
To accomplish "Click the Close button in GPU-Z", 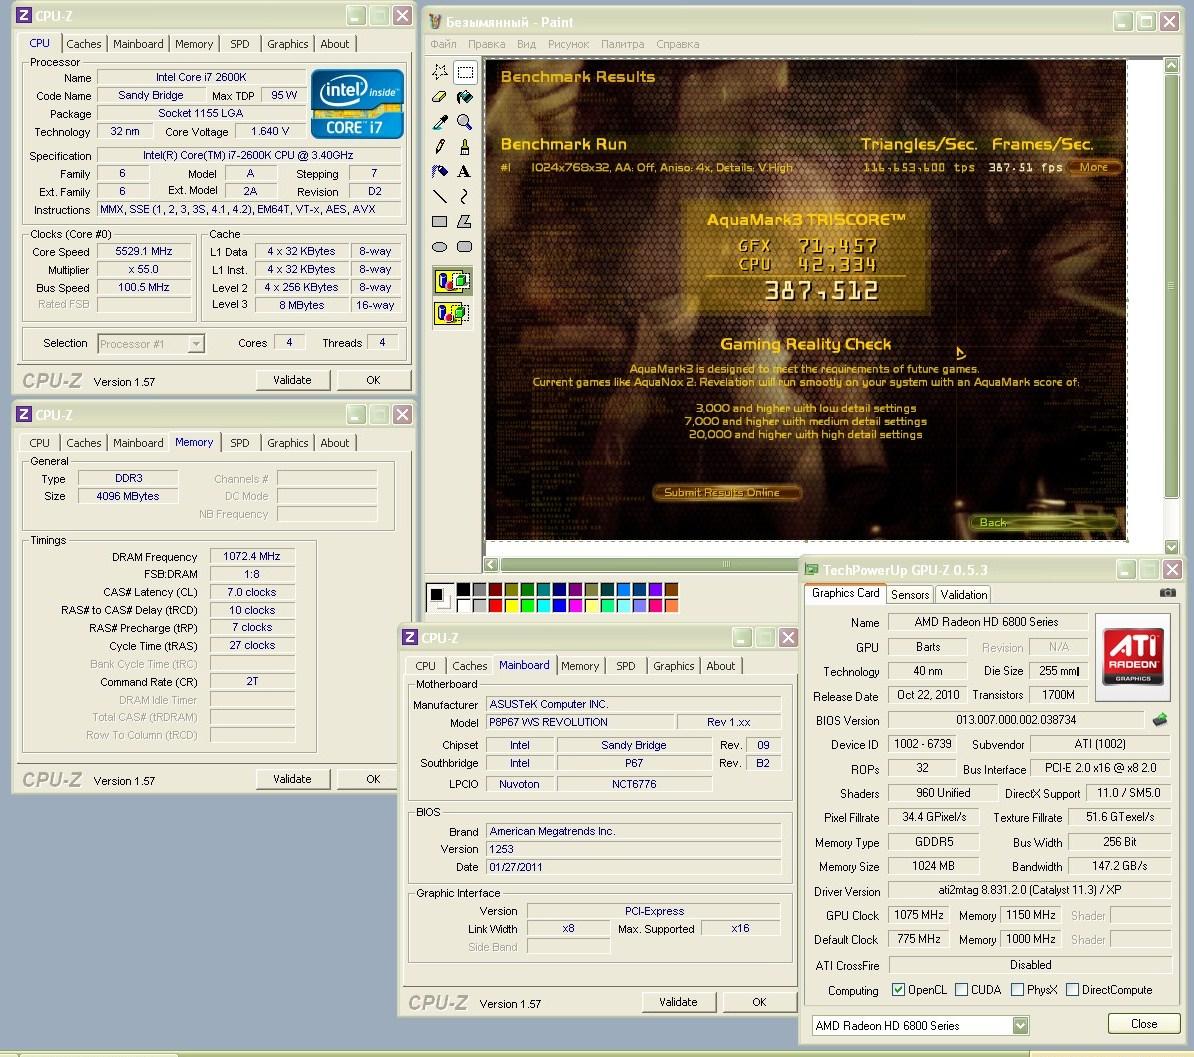I will [x=1144, y=1023].
